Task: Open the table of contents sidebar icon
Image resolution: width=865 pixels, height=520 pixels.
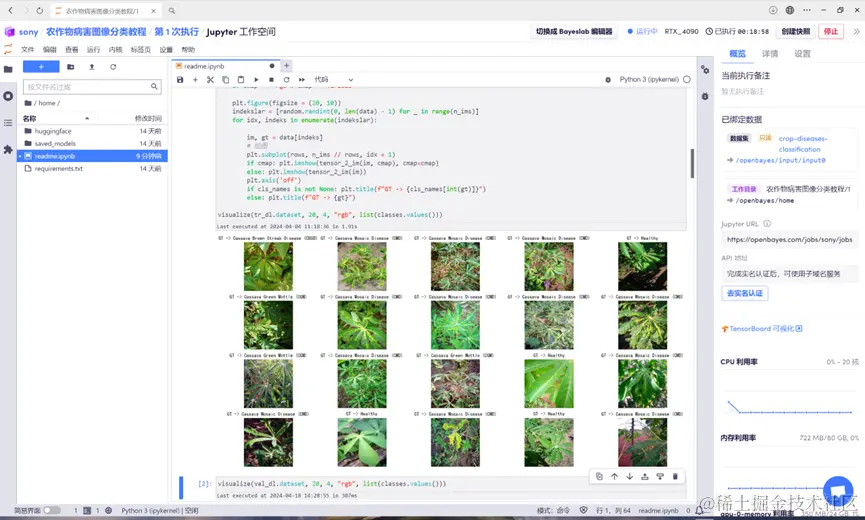Action: [8, 122]
